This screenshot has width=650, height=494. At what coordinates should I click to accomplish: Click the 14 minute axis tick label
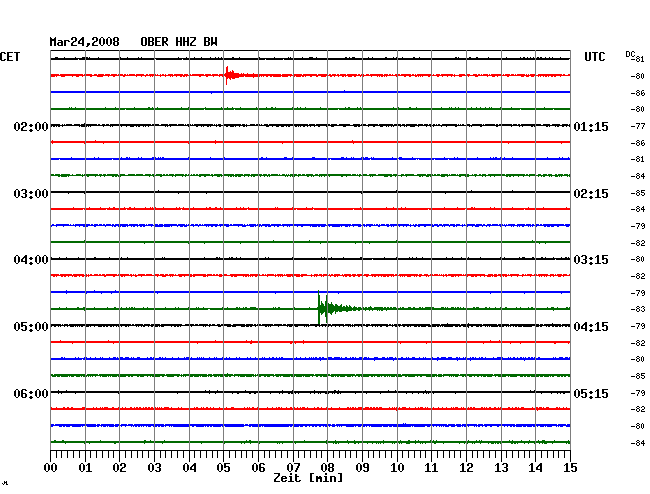536,467
